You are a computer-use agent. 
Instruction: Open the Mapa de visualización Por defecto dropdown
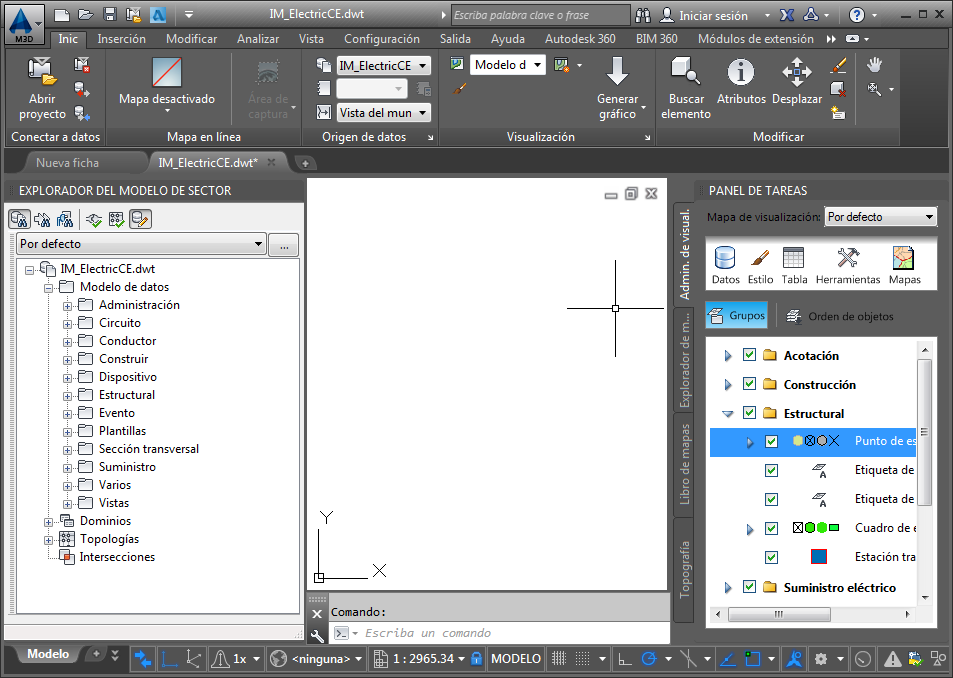(881, 217)
